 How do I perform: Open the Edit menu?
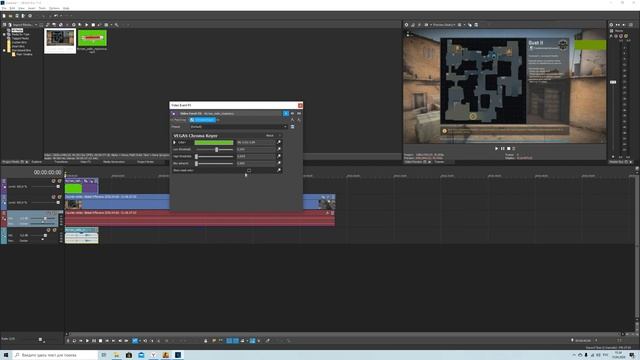[12, 8]
